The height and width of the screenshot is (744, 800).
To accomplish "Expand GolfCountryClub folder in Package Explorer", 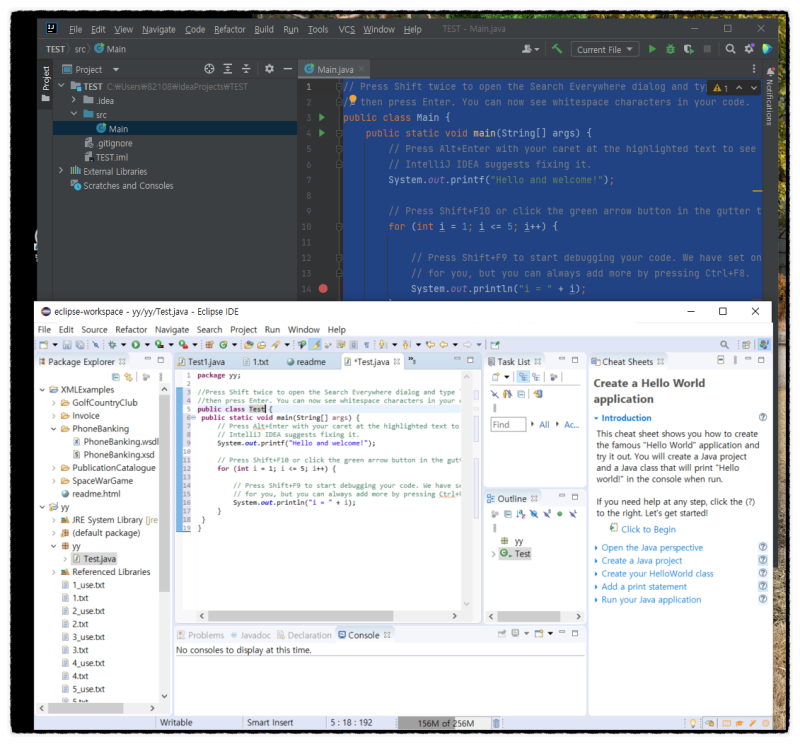I will pos(54,403).
